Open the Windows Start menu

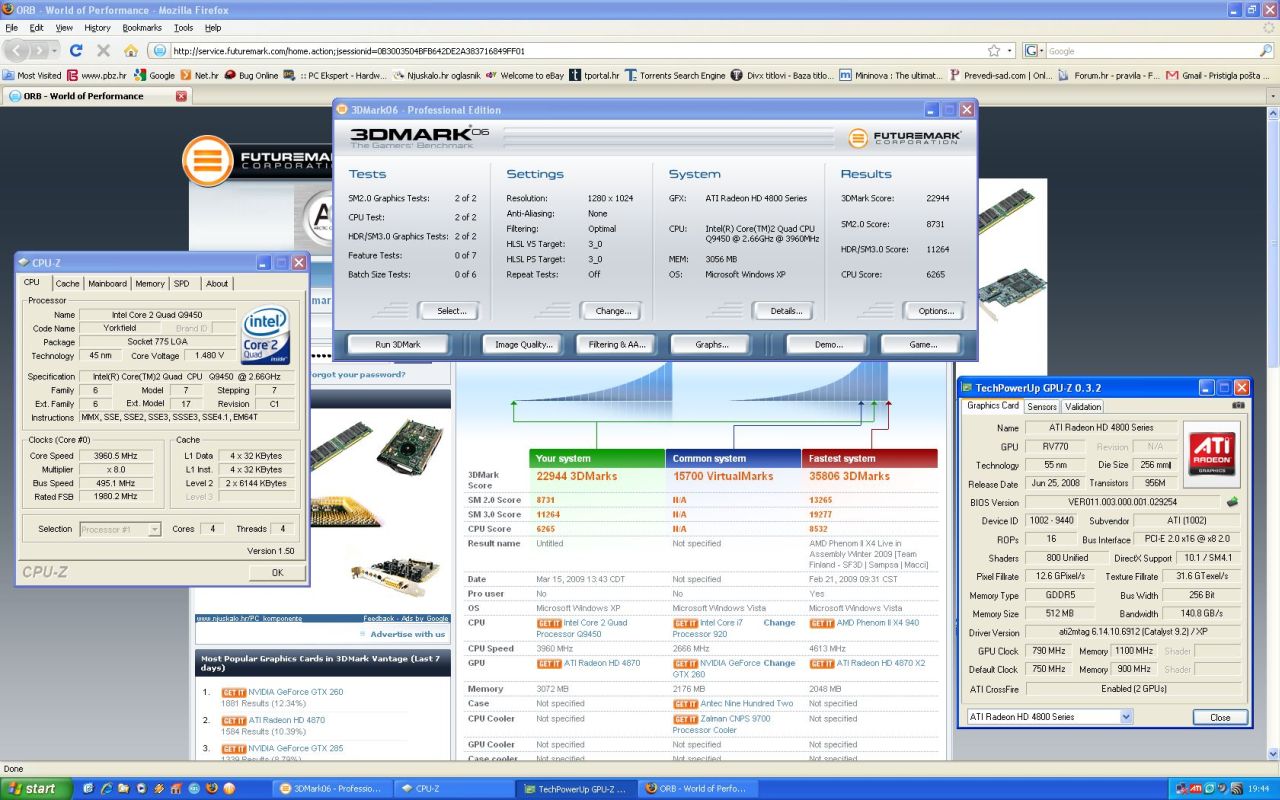pos(36,788)
